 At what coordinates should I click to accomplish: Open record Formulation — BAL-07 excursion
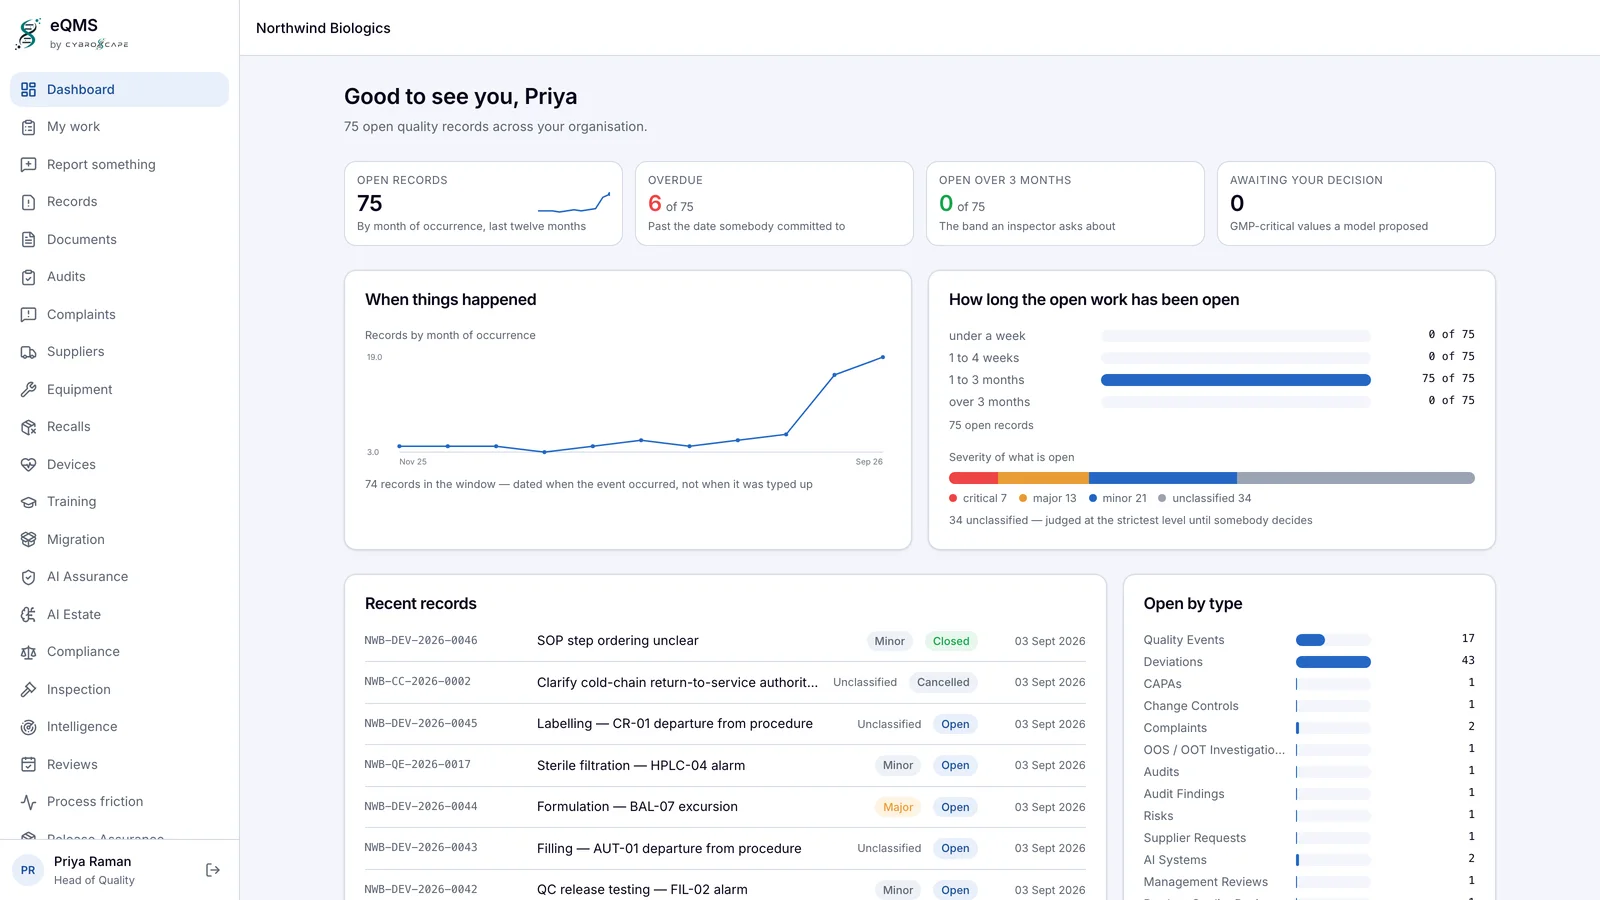[x=725, y=807]
